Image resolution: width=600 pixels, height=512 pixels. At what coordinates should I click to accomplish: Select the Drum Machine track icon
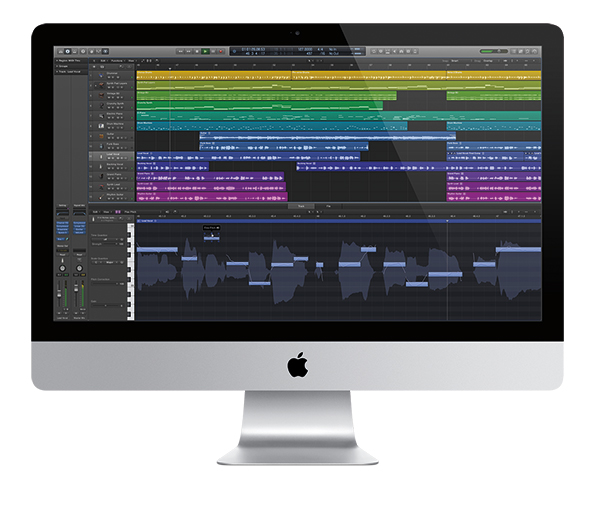click(101, 126)
